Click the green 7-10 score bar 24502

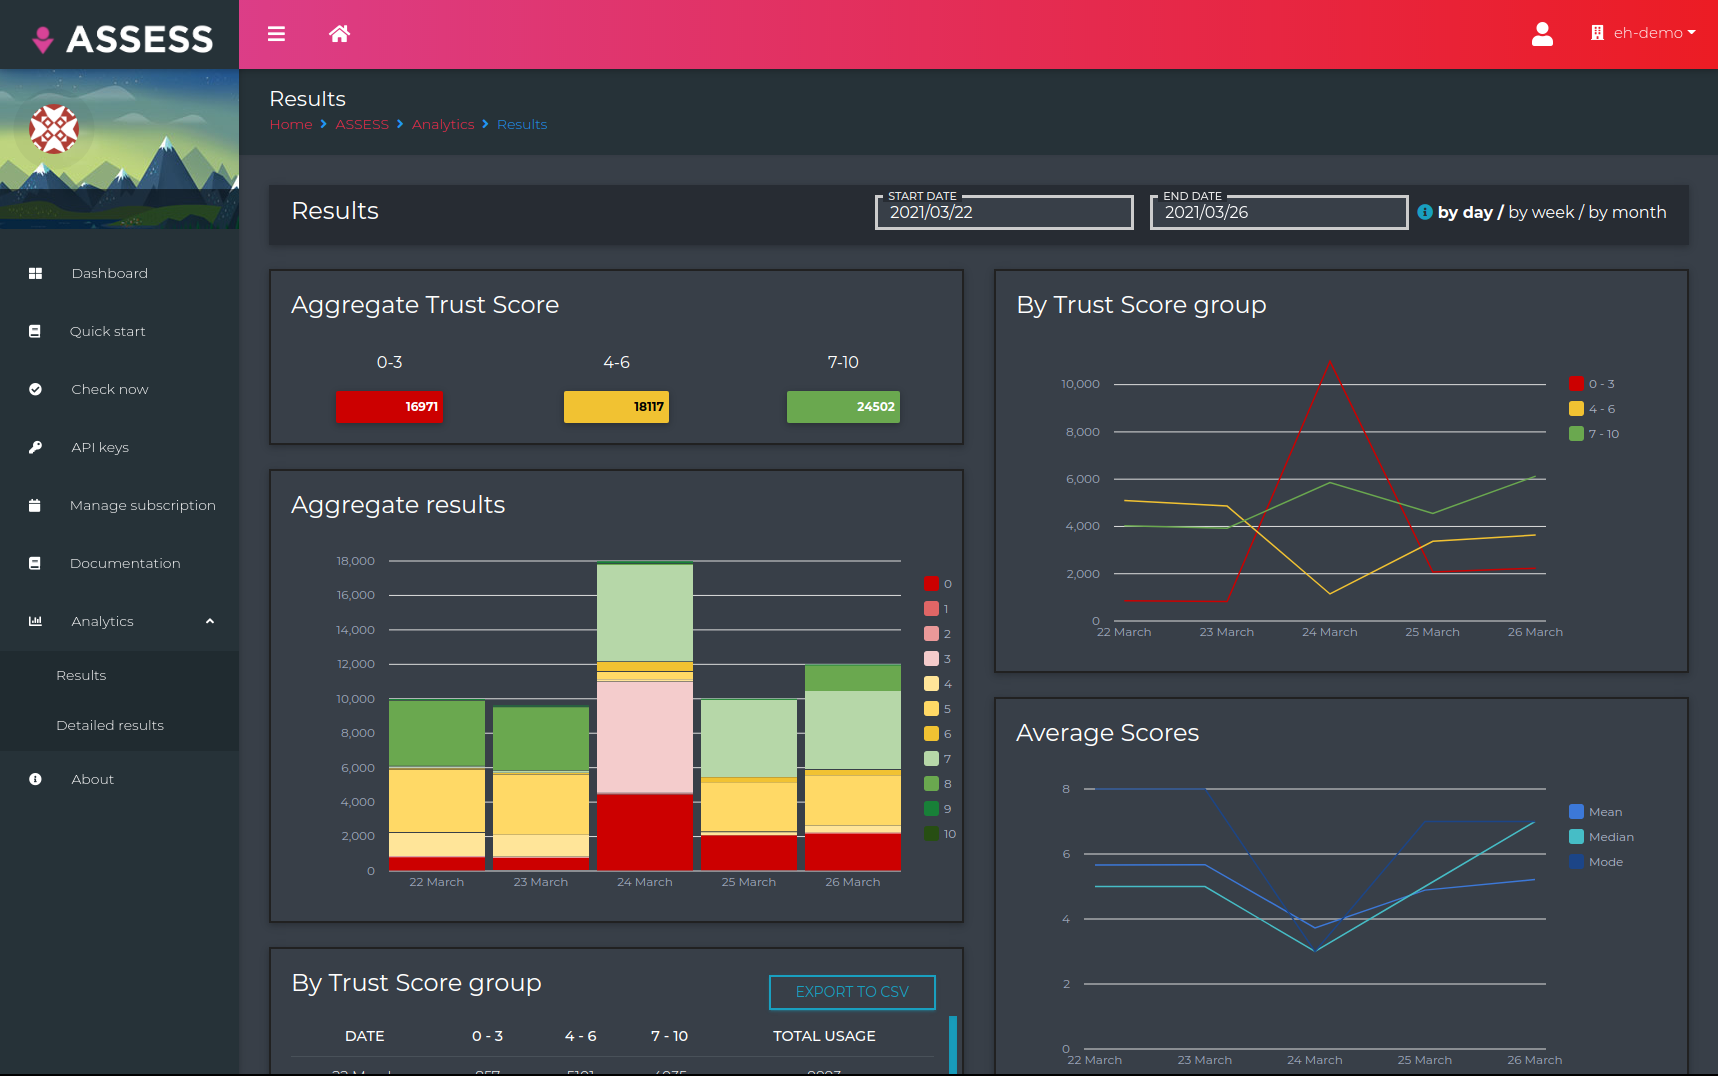[x=843, y=407]
